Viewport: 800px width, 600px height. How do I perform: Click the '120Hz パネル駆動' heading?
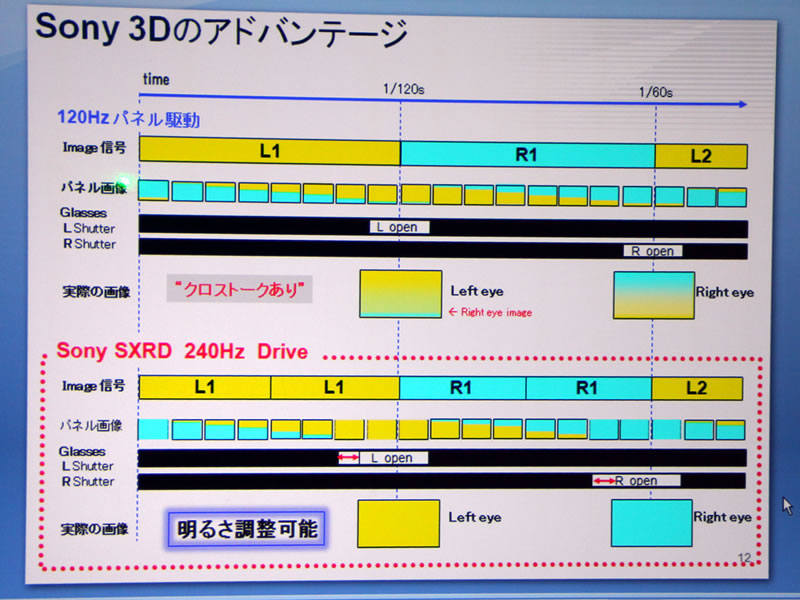click(129, 118)
